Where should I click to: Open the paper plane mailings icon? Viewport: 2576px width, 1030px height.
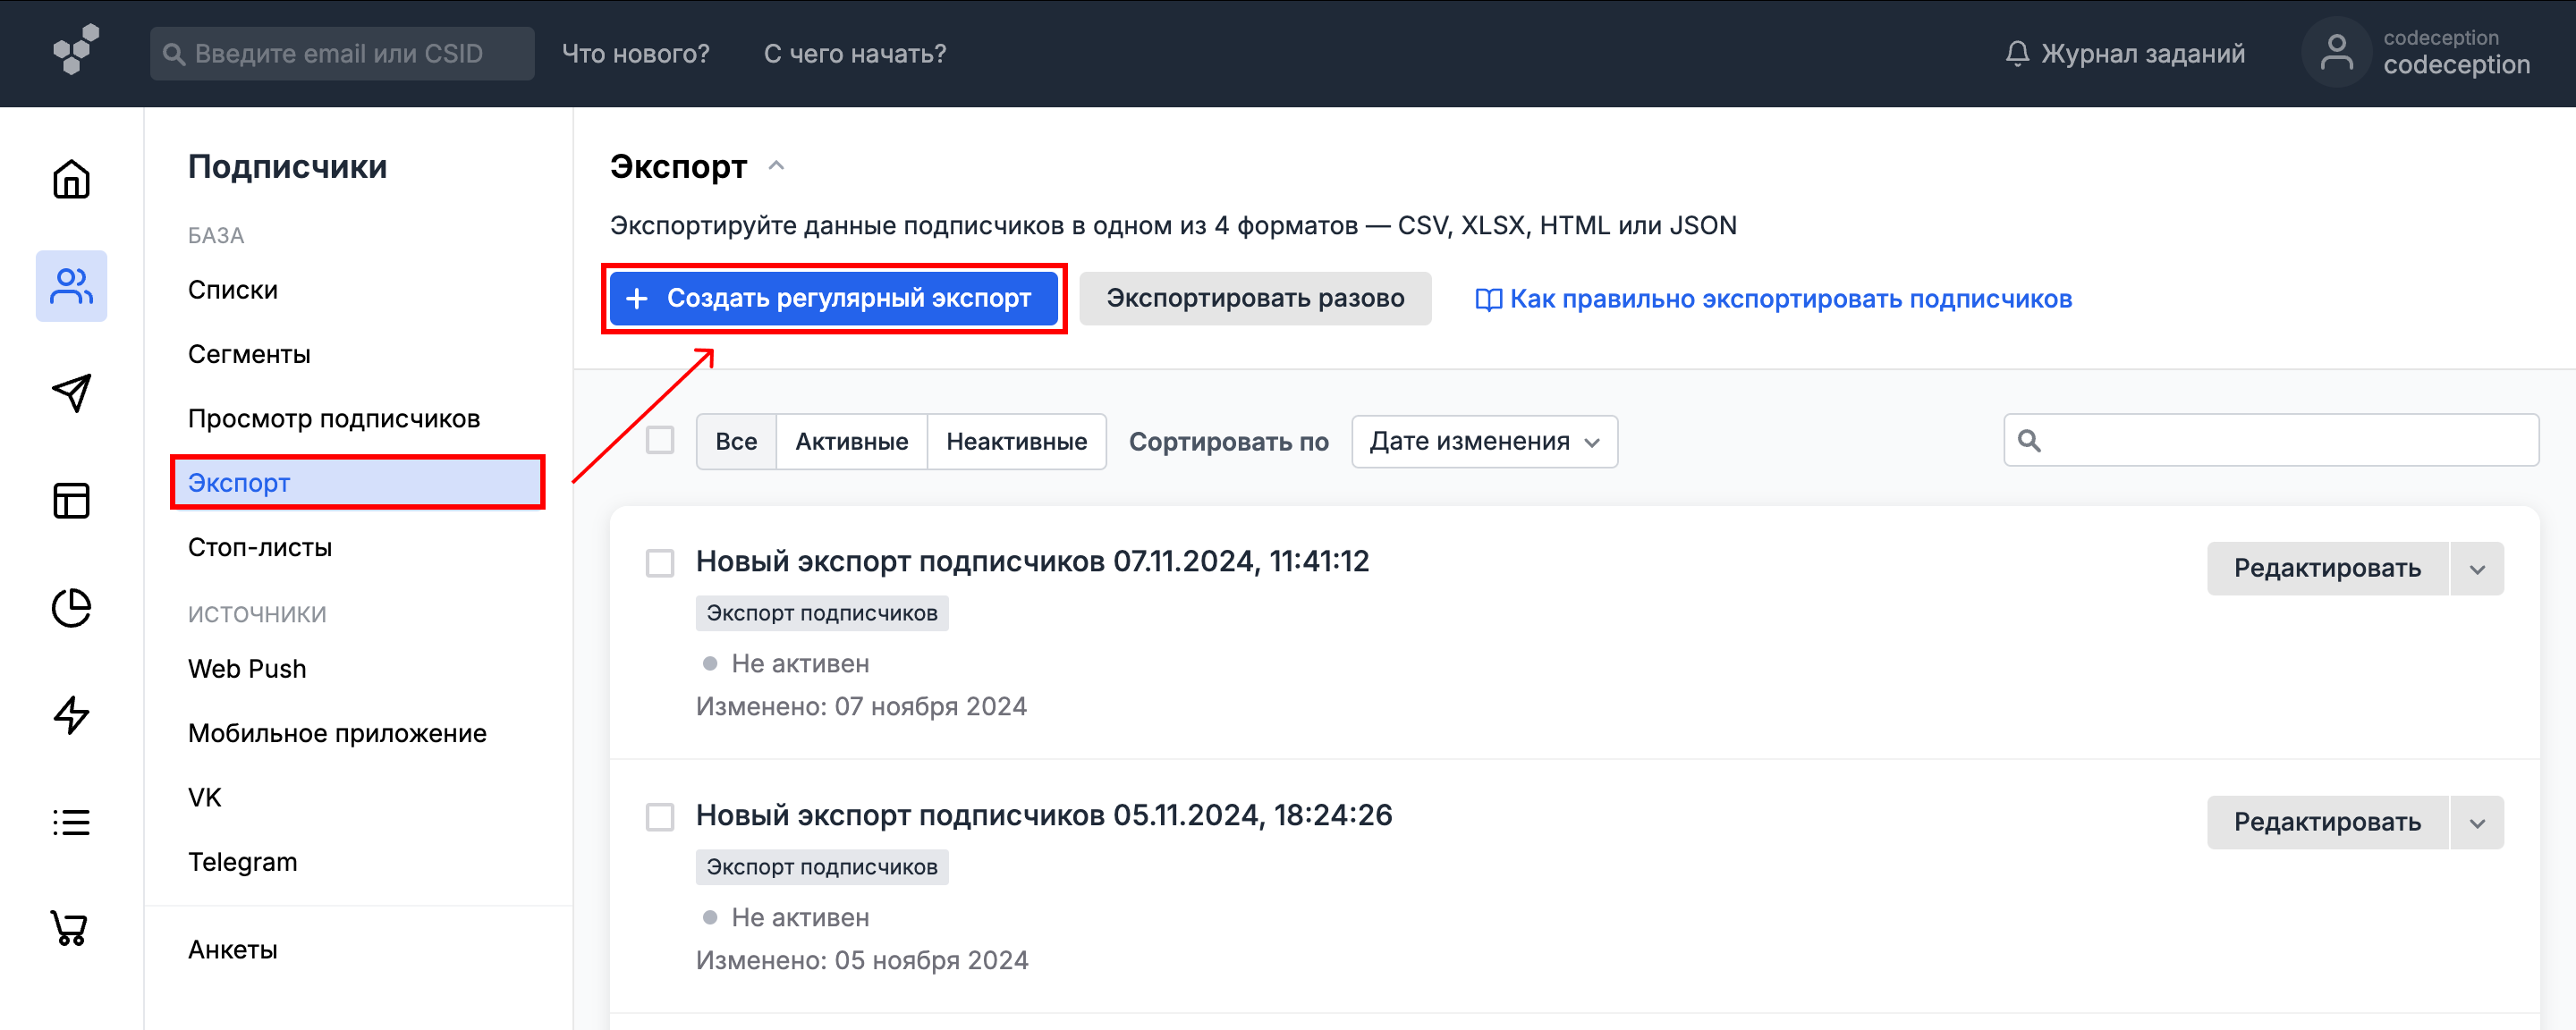click(x=71, y=393)
